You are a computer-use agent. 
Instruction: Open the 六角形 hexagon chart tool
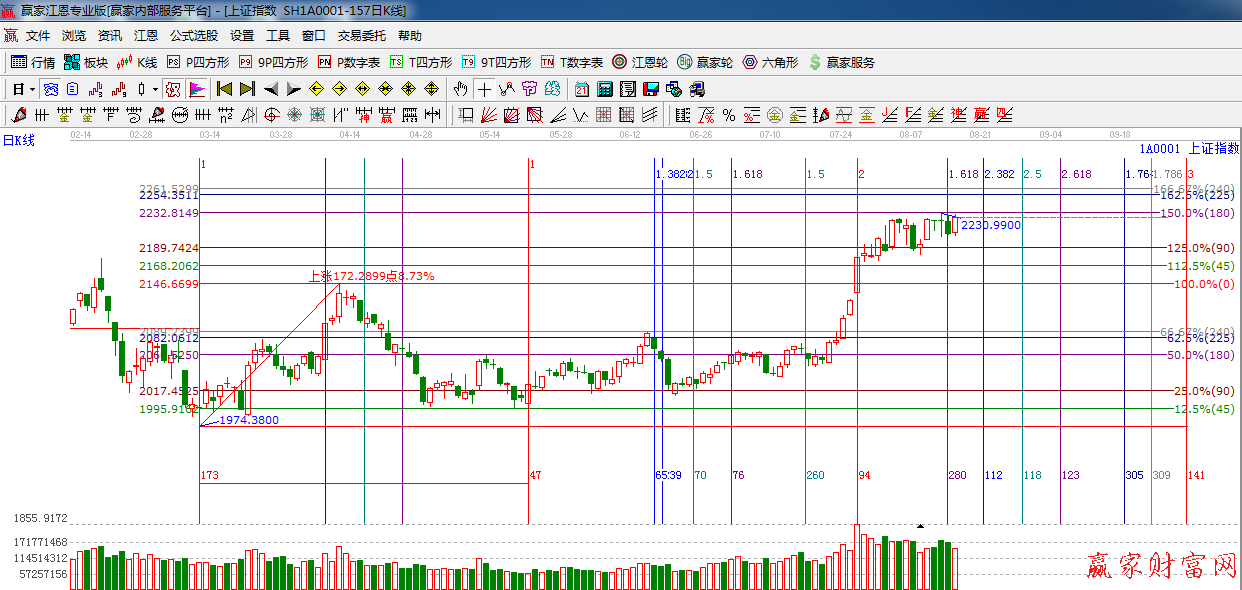pos(769,62)
